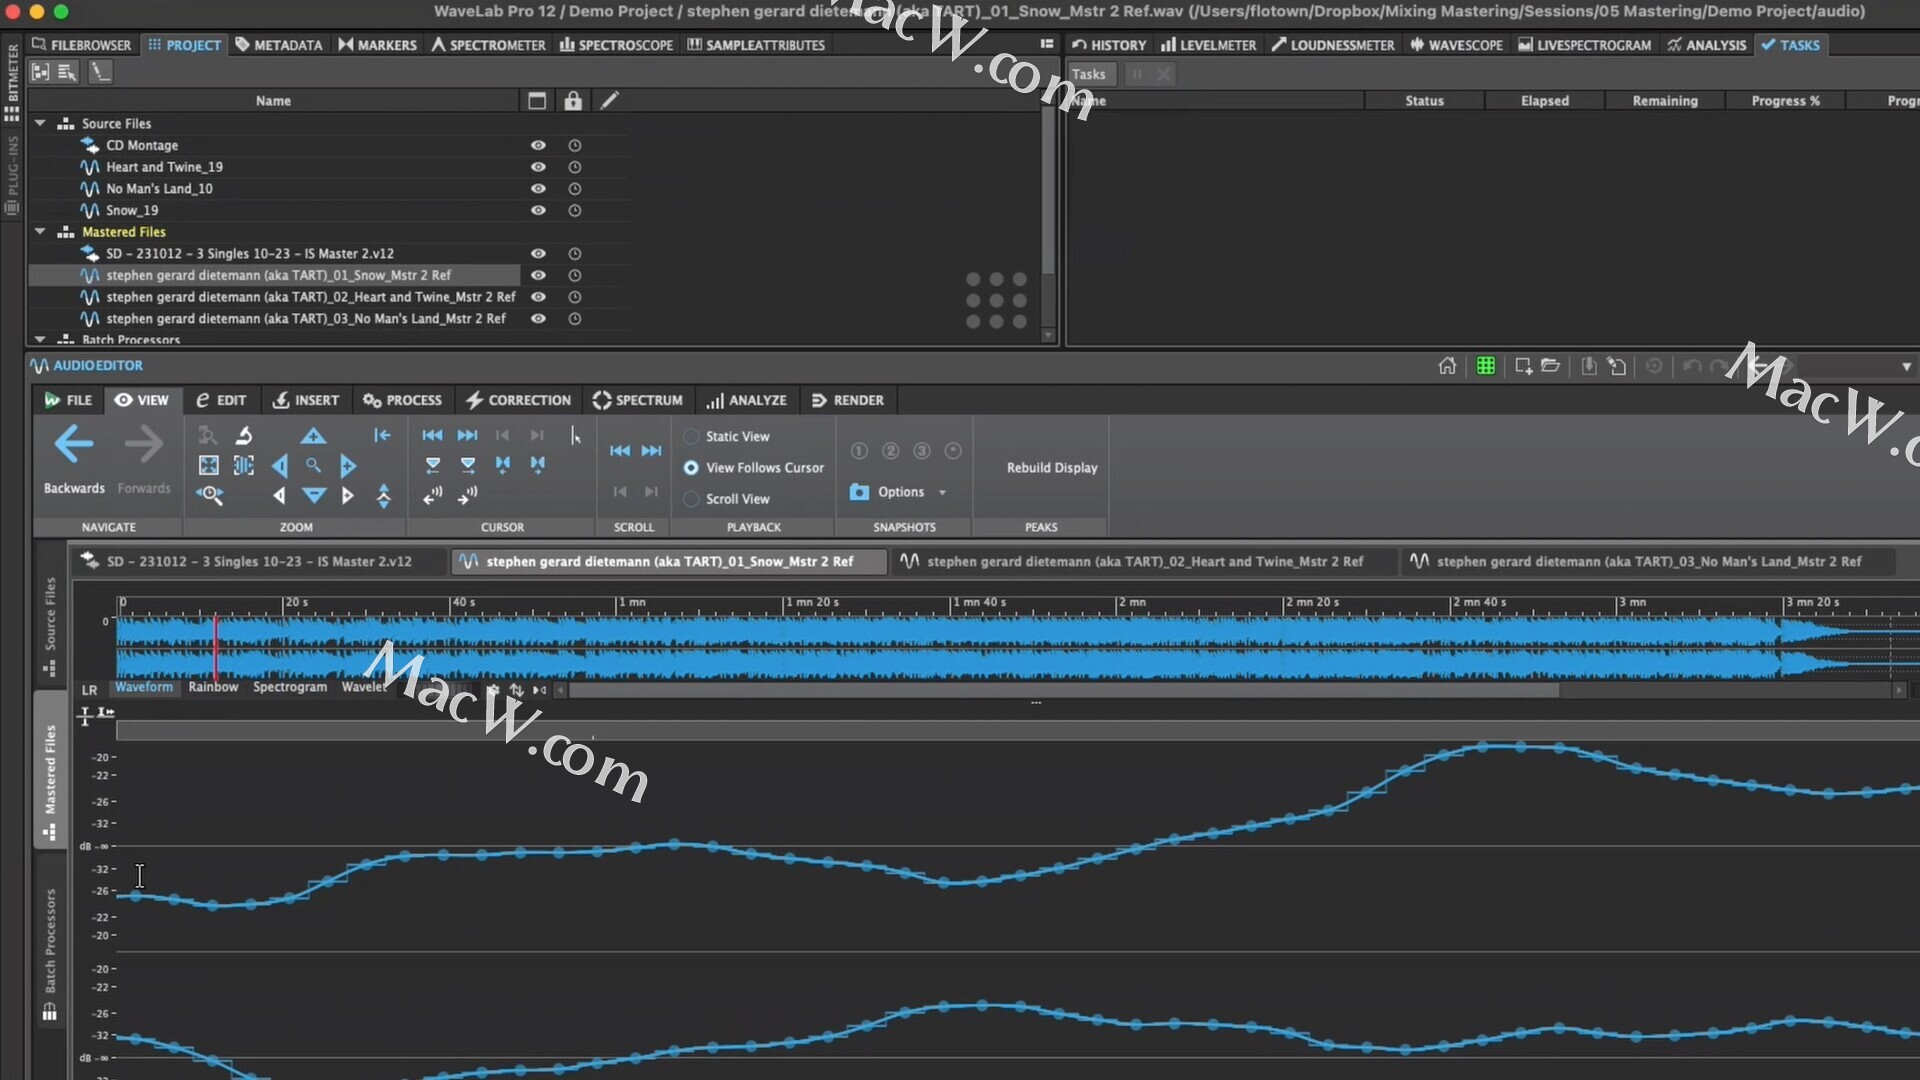Reset zoom with the undo-zoom icon
This screenshot has height=1080, width=1920.
pos(244,435)
